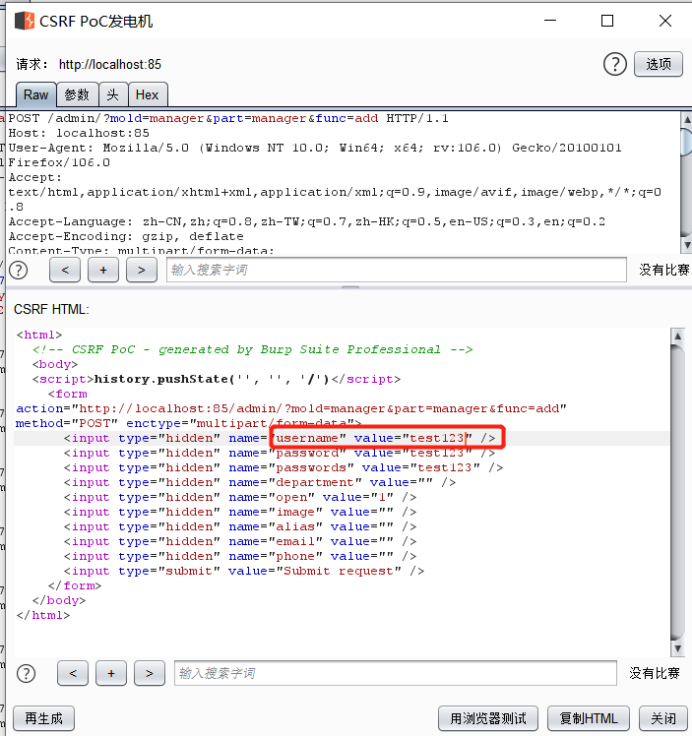Click plus button in request search bar
The image size is (692, 736).
tap(103, 270)
